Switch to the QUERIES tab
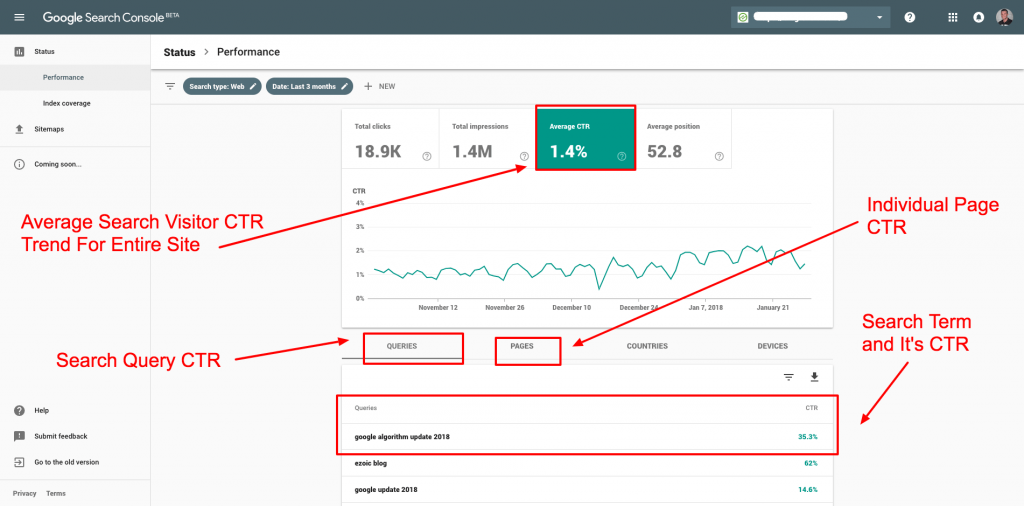This screenshot has height=506, width=1024. coord(402,346)
